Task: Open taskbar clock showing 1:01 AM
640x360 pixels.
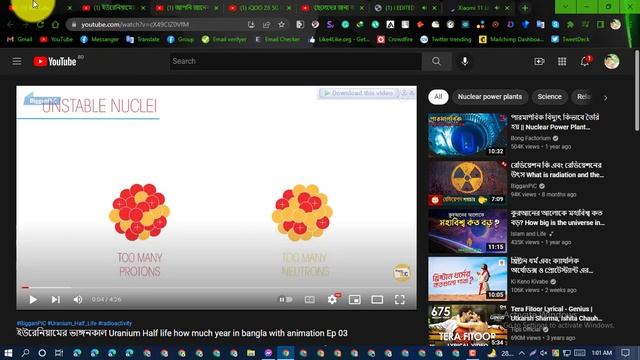Action: coord(602,353)
